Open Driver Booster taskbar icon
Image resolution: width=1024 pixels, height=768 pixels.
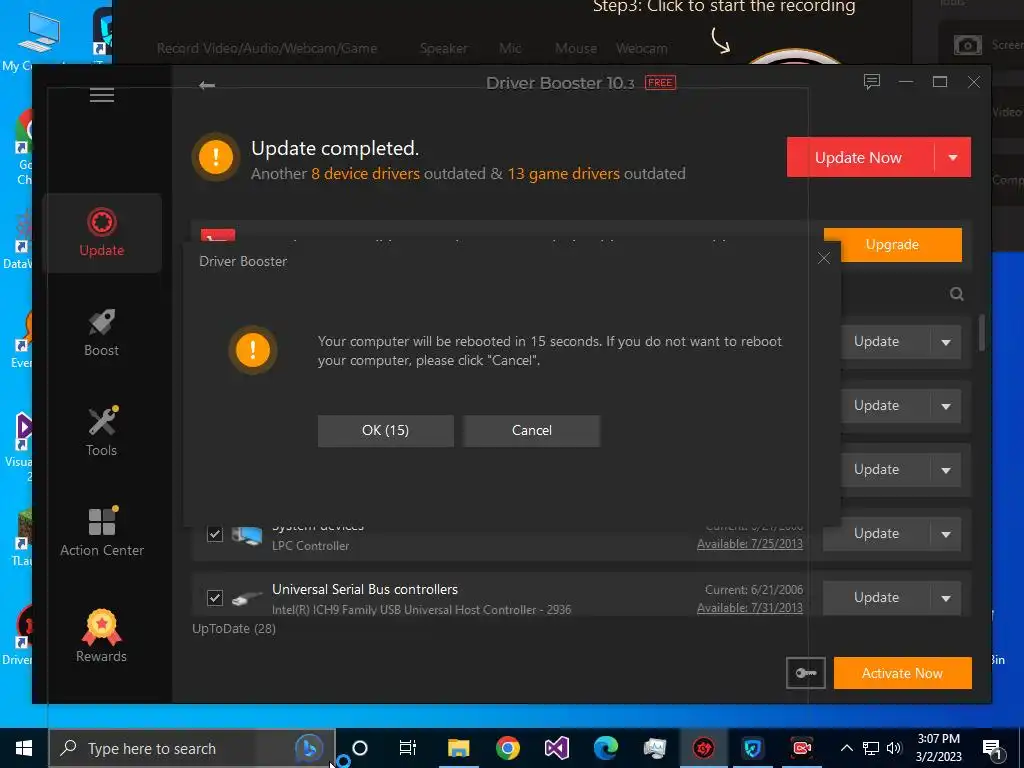tap(703, 748)
